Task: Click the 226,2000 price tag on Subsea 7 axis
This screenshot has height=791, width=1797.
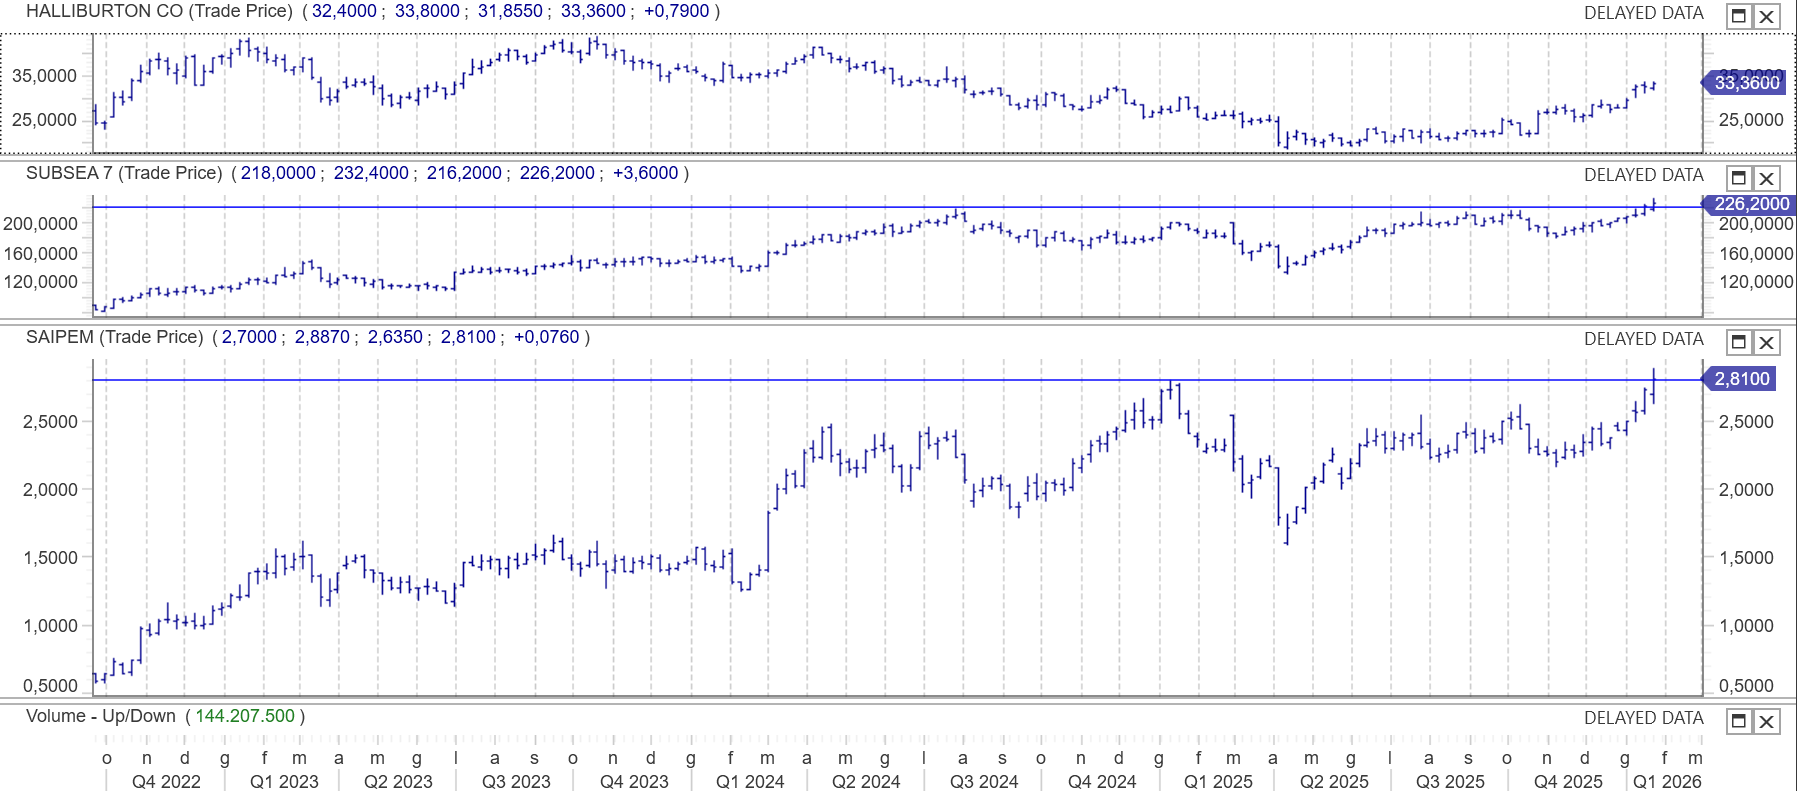Action: click(x=1750, y=204)
